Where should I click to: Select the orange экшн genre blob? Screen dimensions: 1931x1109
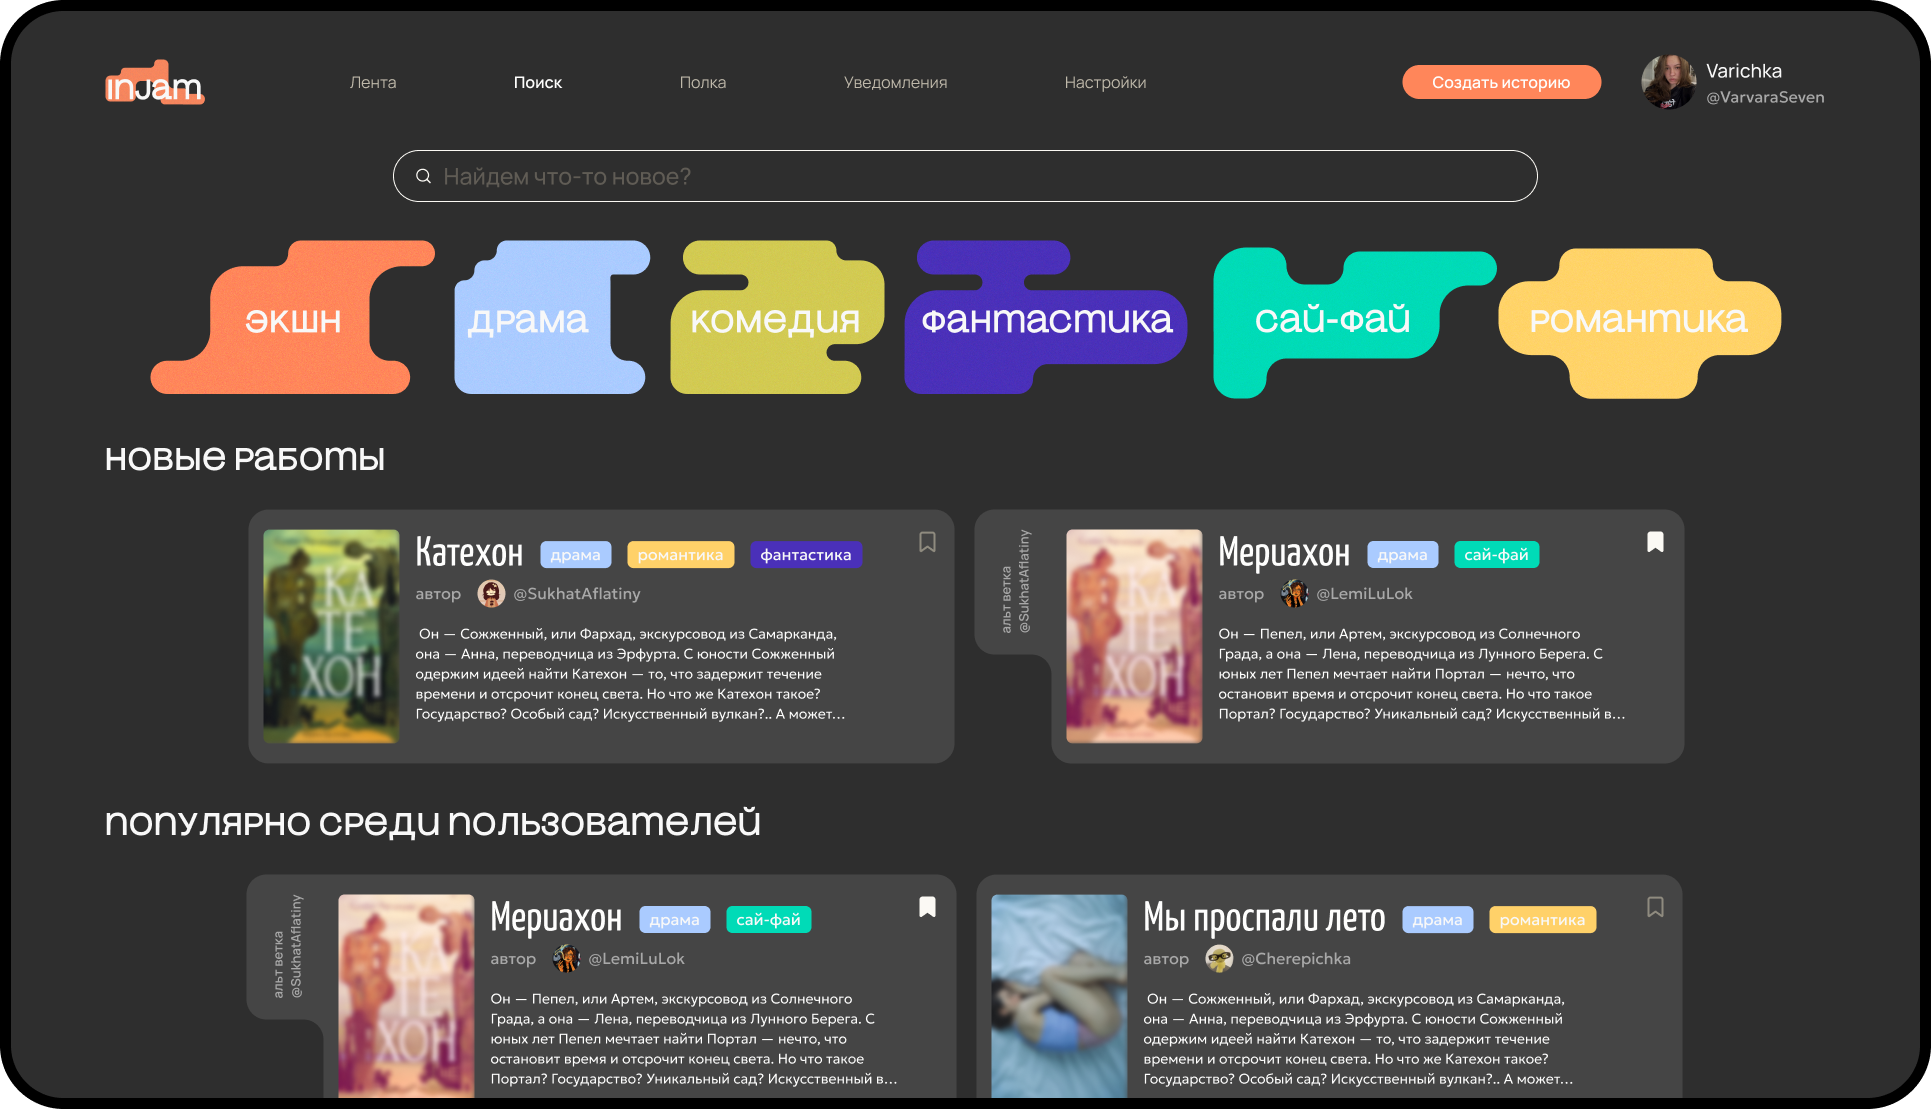click(x=292, y=321)
